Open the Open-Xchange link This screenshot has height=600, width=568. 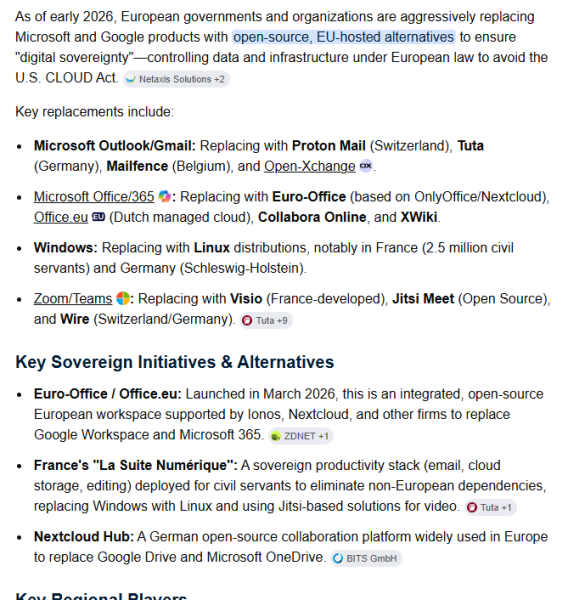pyautogui.click(x=310, y=166)
